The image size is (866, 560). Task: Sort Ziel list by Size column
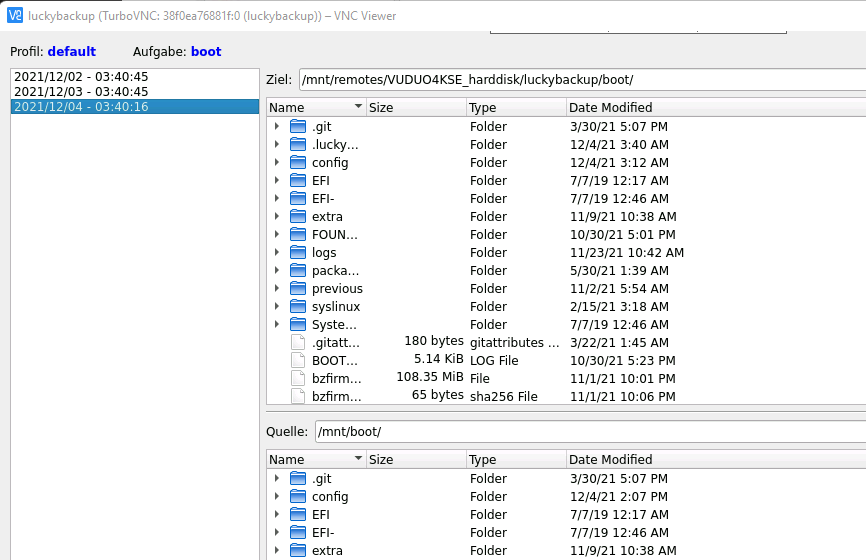[416, 107]
